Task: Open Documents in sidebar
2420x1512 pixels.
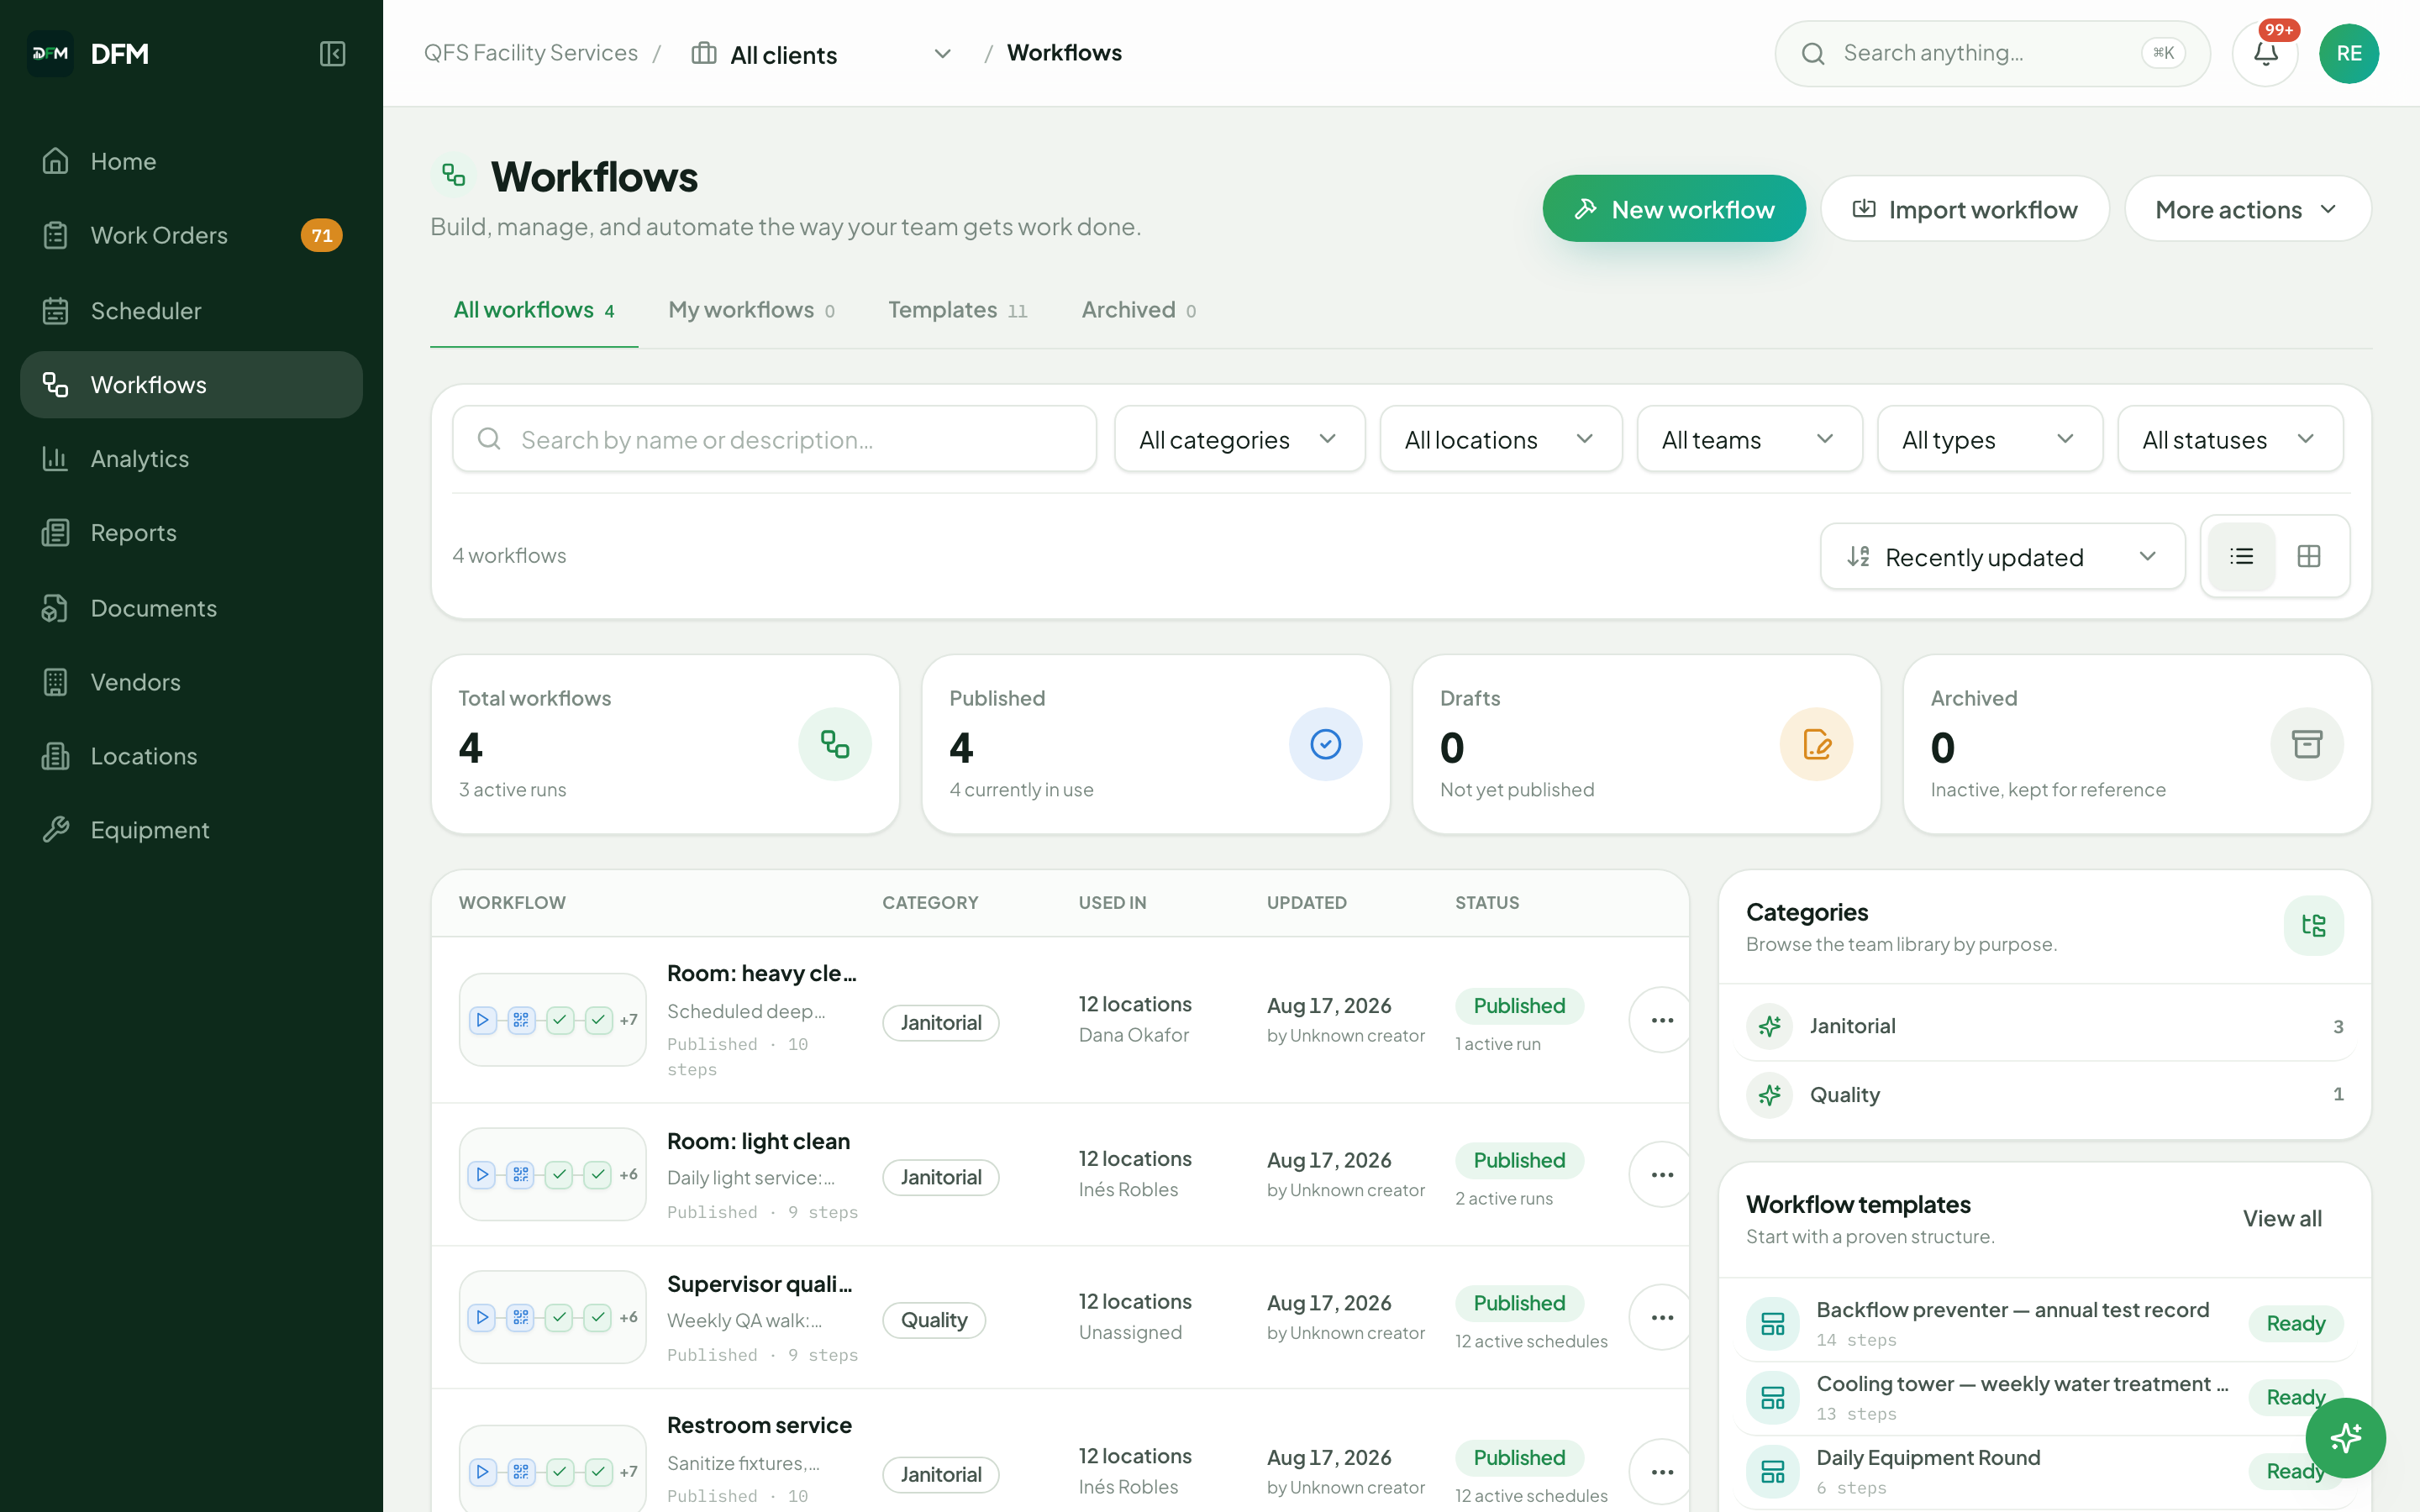Action: coord(191,608)
